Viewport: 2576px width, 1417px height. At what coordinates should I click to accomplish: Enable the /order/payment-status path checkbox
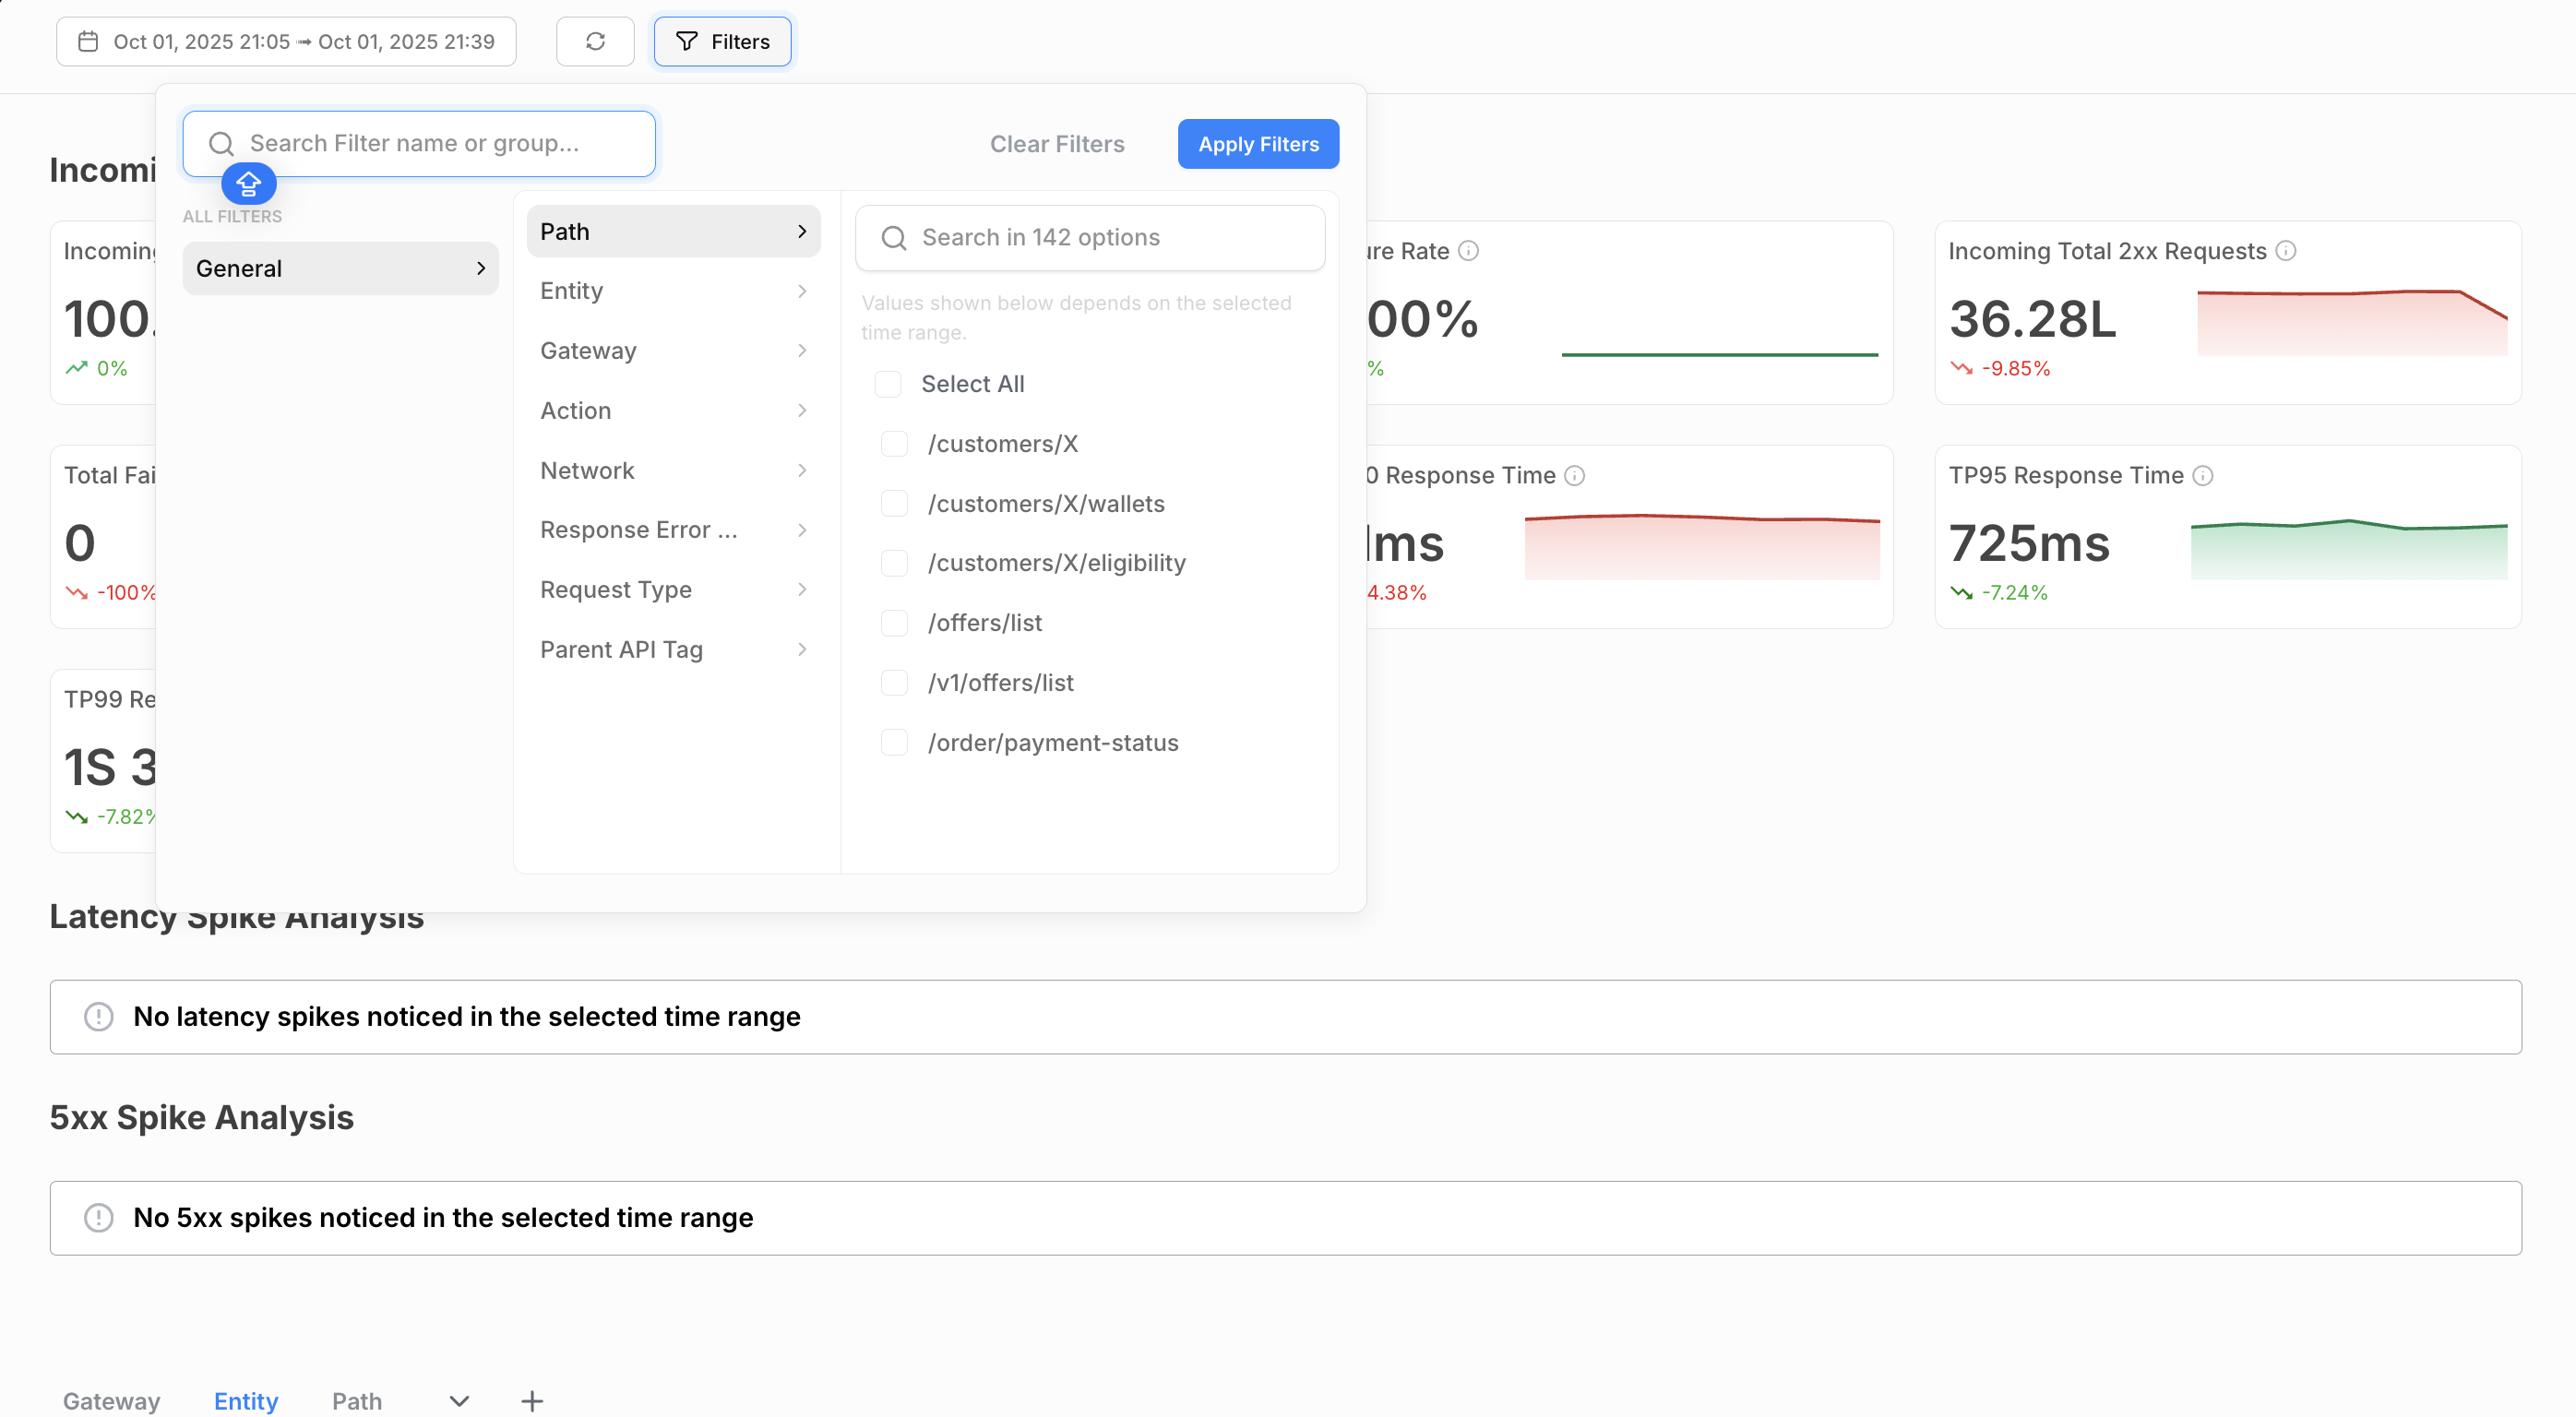pyautogui.click(x=894, y=742)
